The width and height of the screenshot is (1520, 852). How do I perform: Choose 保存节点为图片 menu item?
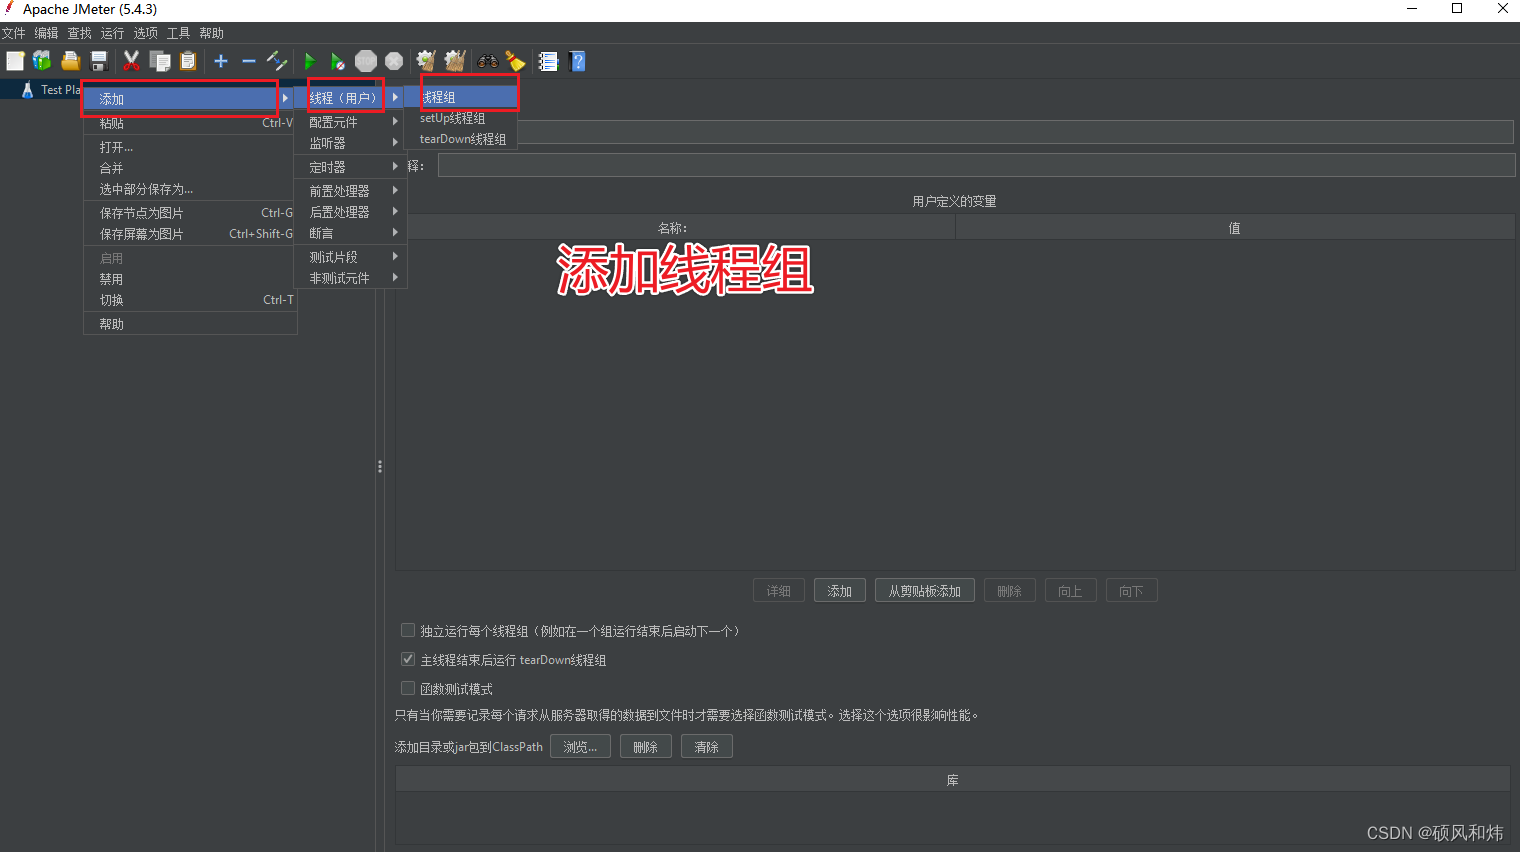pos(190,213)
